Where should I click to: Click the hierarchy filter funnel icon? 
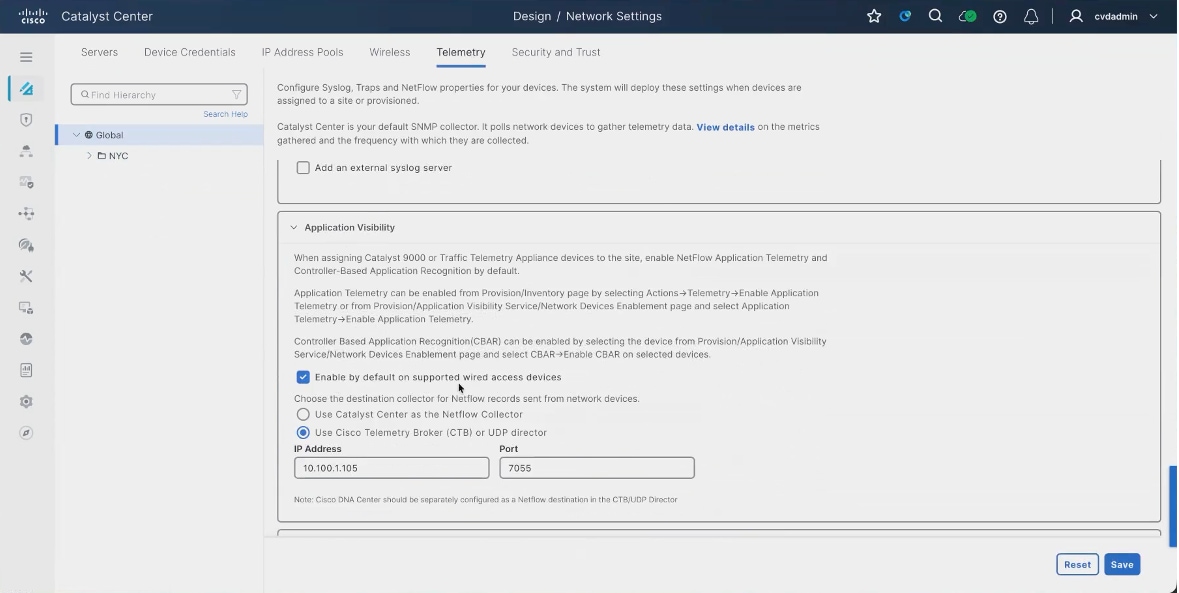point(236,95)
